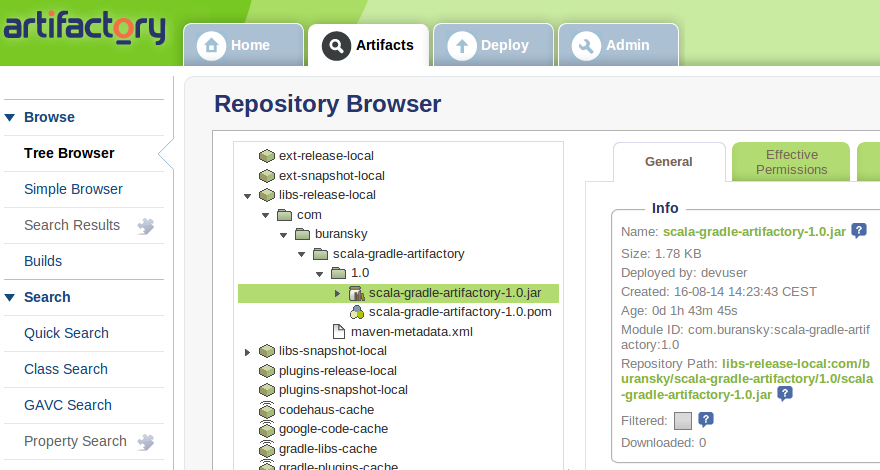Click the plugin icon beside Search Results

(x=146, y=226)
